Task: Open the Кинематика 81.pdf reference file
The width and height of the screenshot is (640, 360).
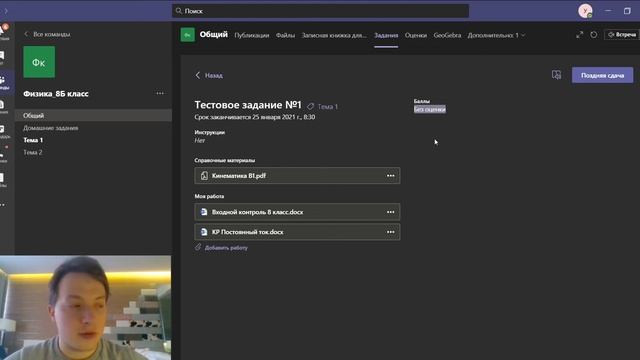Action: tap(297, 176)
